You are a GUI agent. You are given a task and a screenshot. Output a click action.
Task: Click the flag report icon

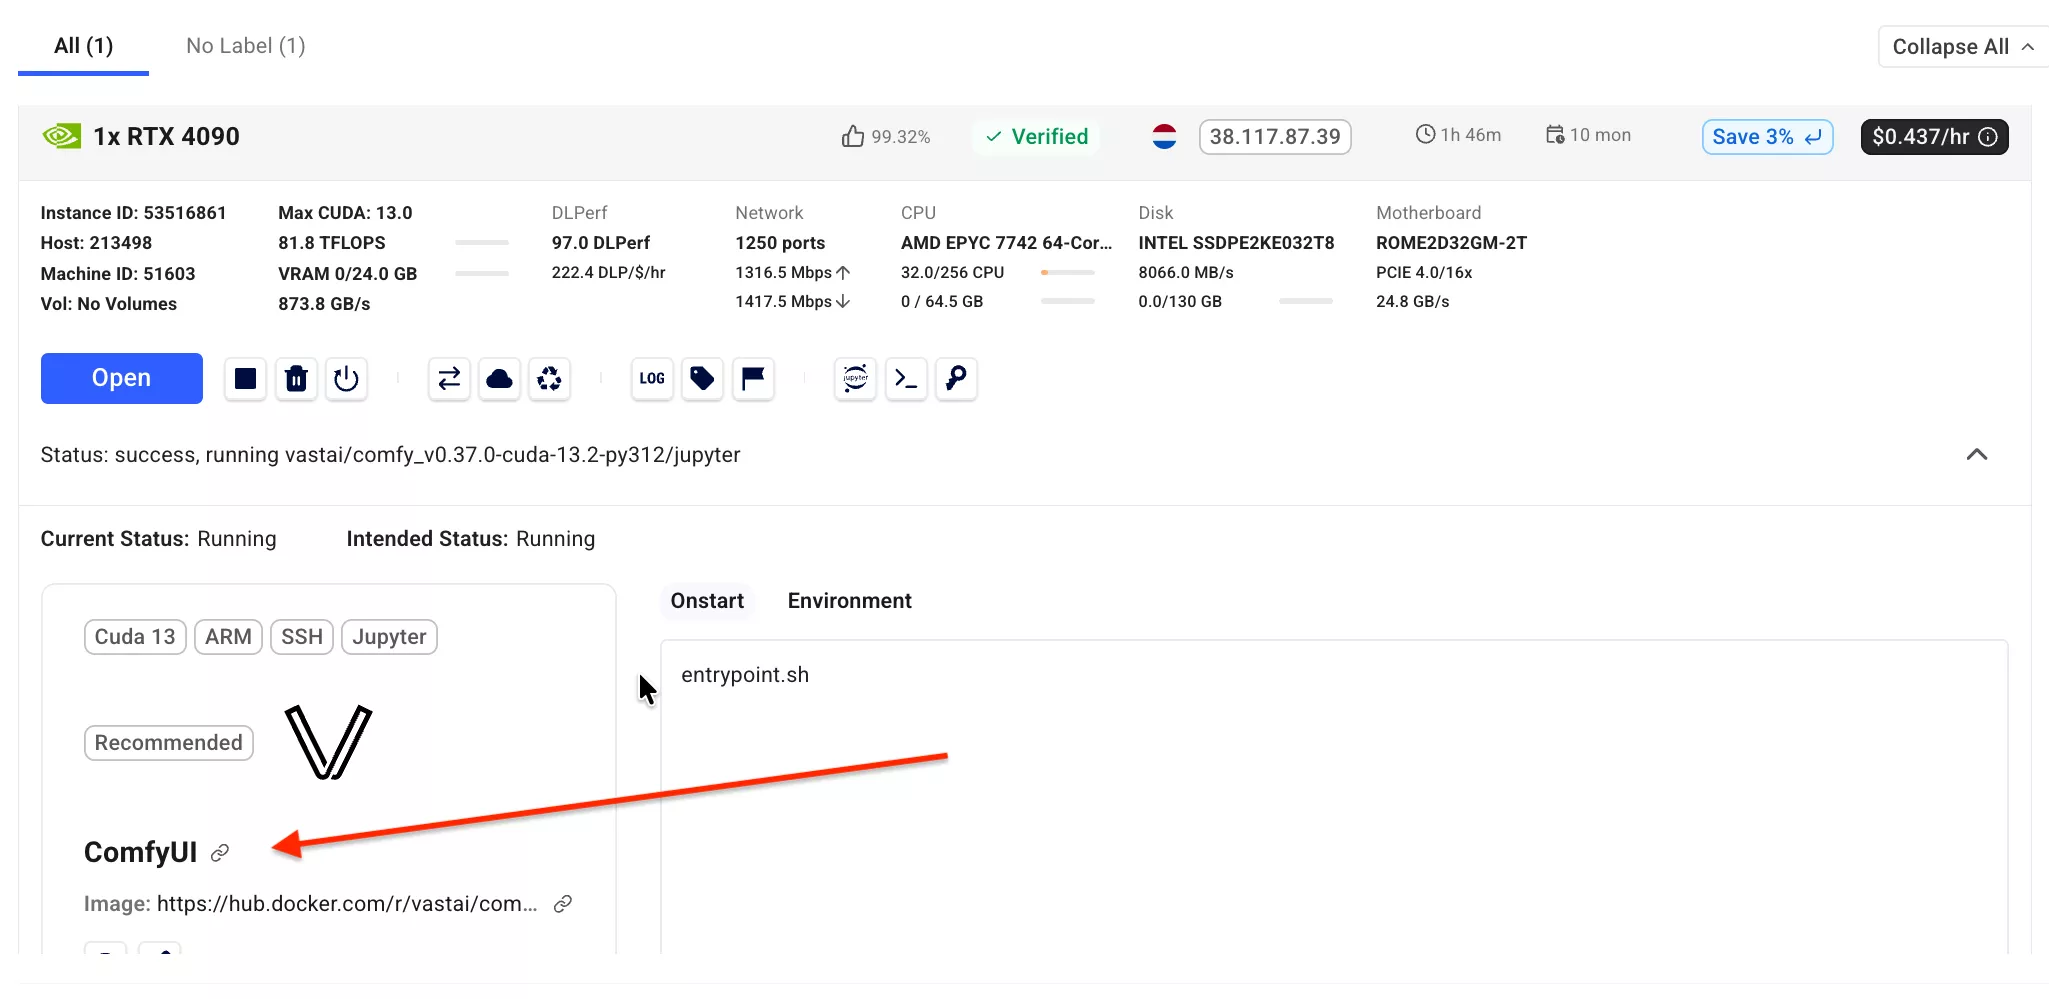click(753, 379)
